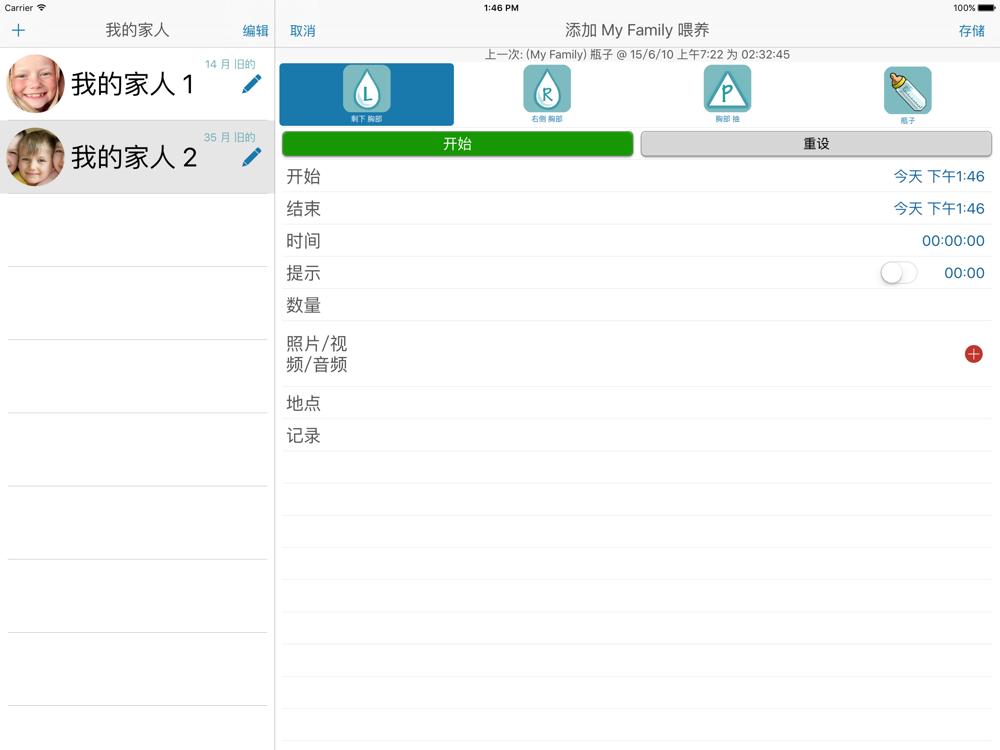Viewport: 1000px width, 750px height.
Task: Tap the 记录 notes field
Action: click(x=636, y=436)
